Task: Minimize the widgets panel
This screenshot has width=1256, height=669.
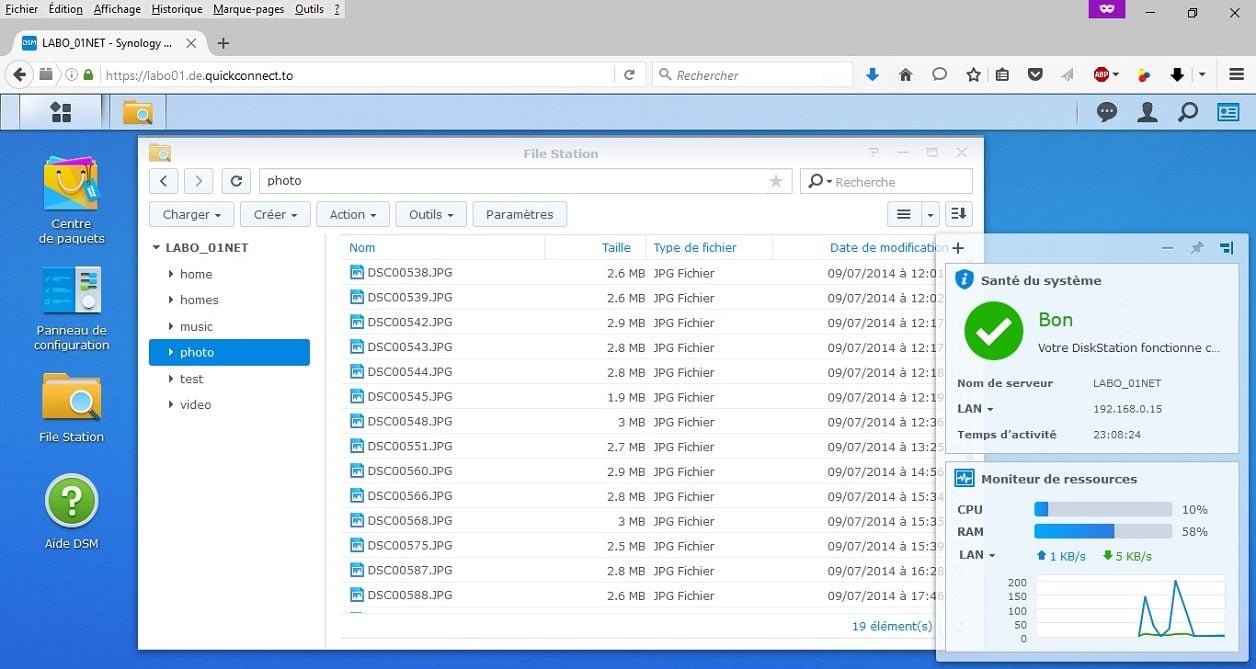Action: point(1167,248)
